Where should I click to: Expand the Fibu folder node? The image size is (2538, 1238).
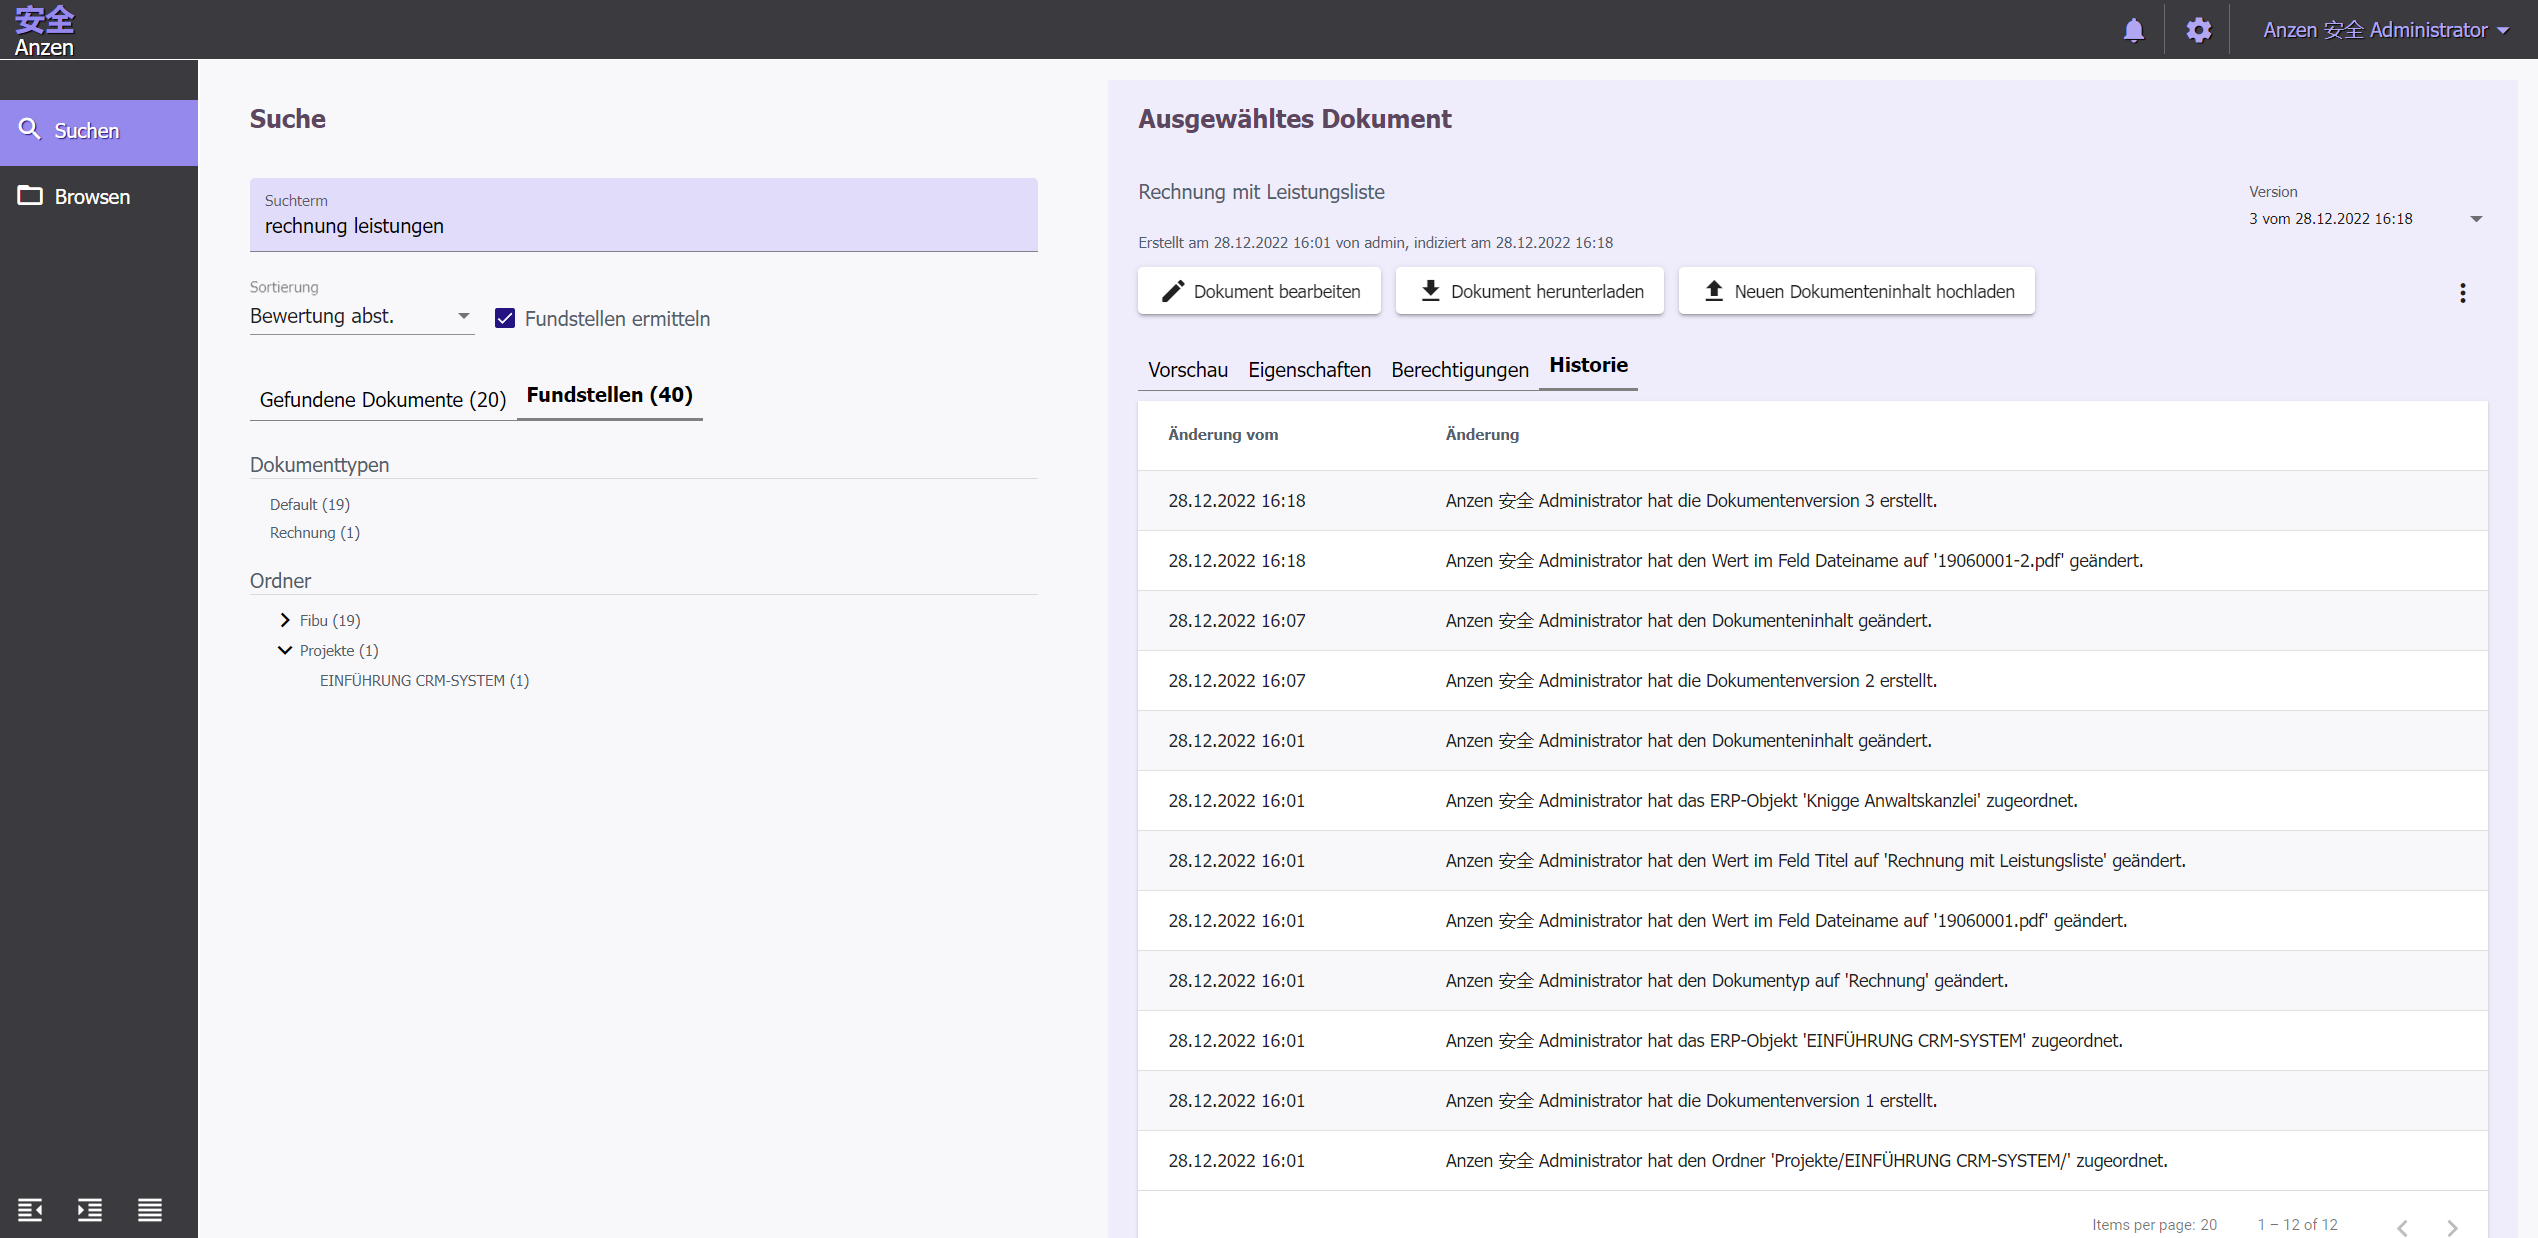(x=285, y=620)
